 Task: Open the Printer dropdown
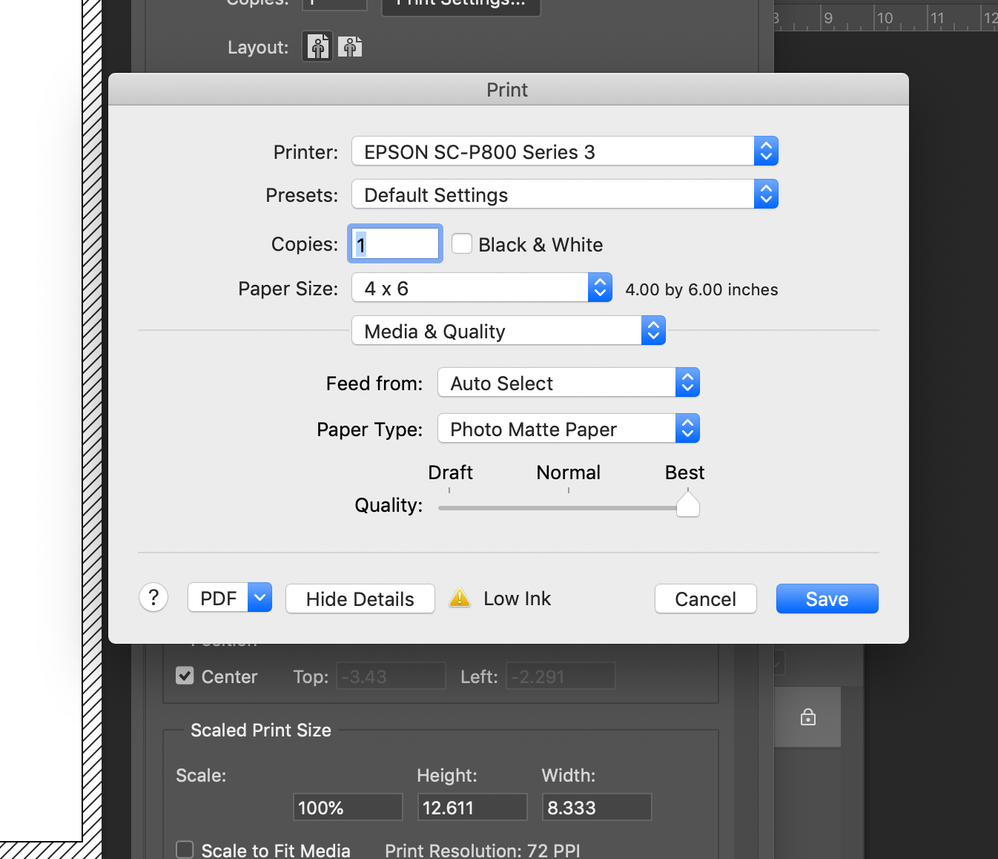coord(565,151)
